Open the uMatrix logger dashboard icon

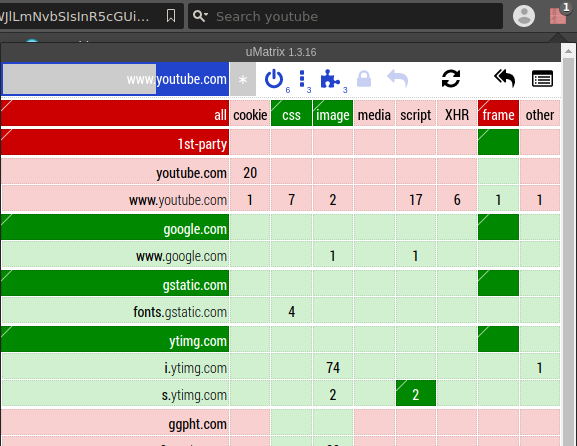click(542, 79)
